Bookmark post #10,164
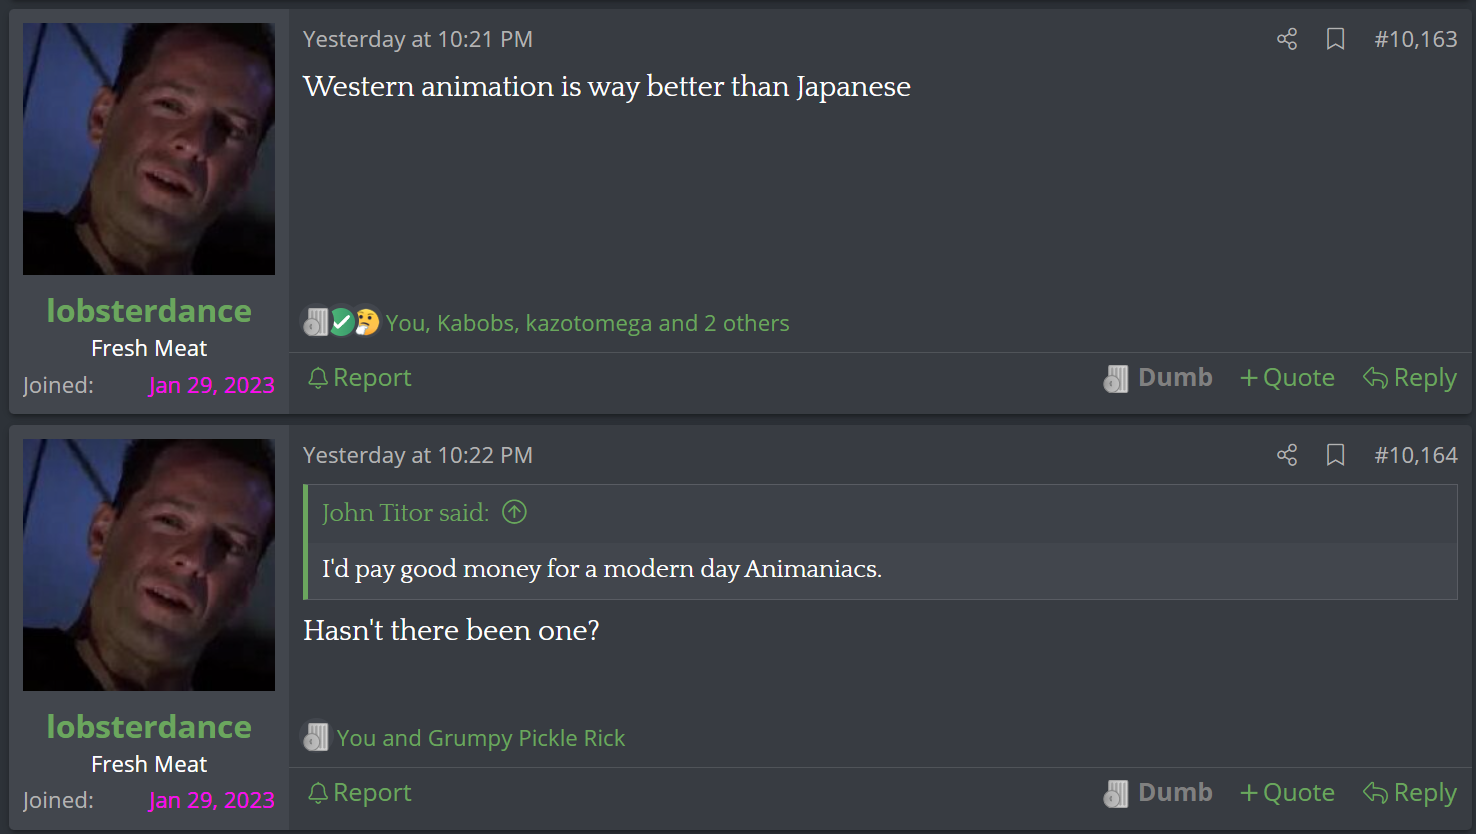The width and height of the screenshot is (1476, 834). pyautogui.click(x=1335, y=455)
